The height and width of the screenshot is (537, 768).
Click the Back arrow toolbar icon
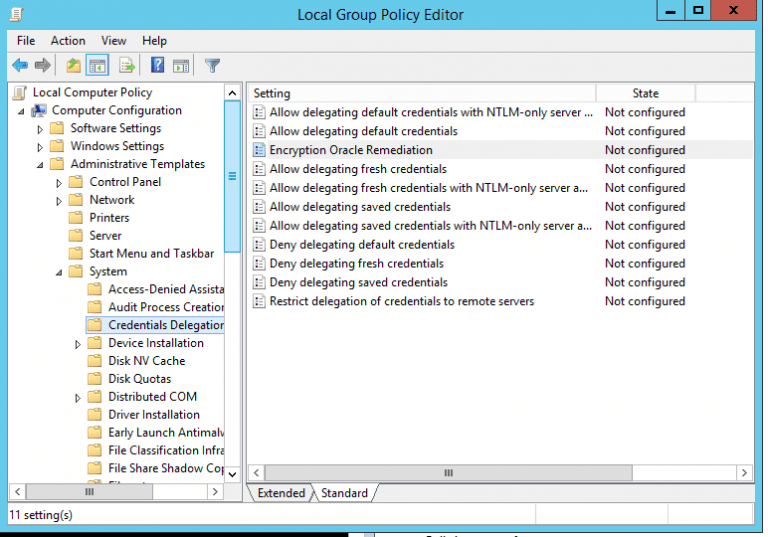tap(20, 65)
